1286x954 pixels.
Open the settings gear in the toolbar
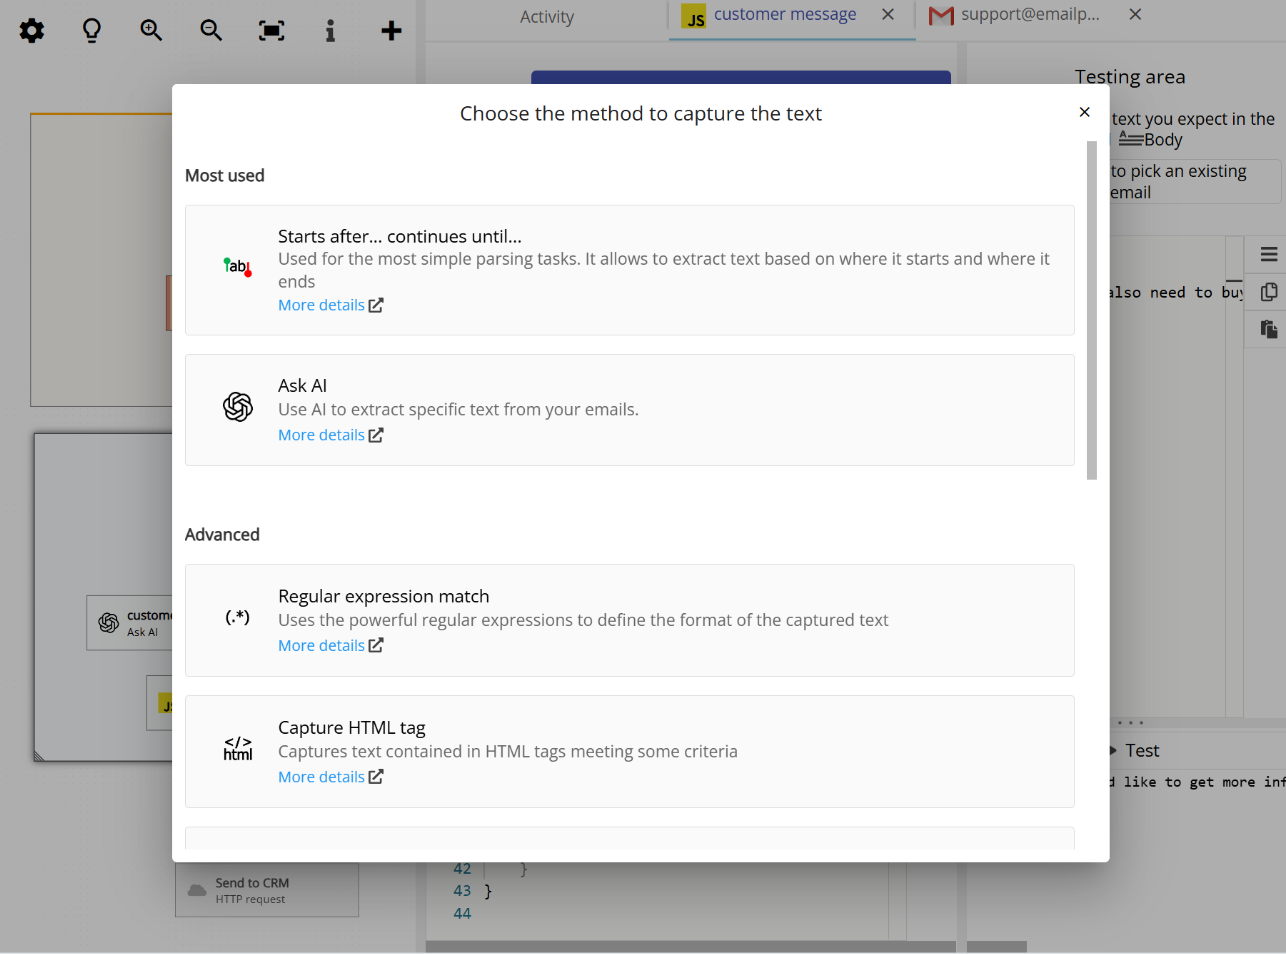(x=31, y=30)
